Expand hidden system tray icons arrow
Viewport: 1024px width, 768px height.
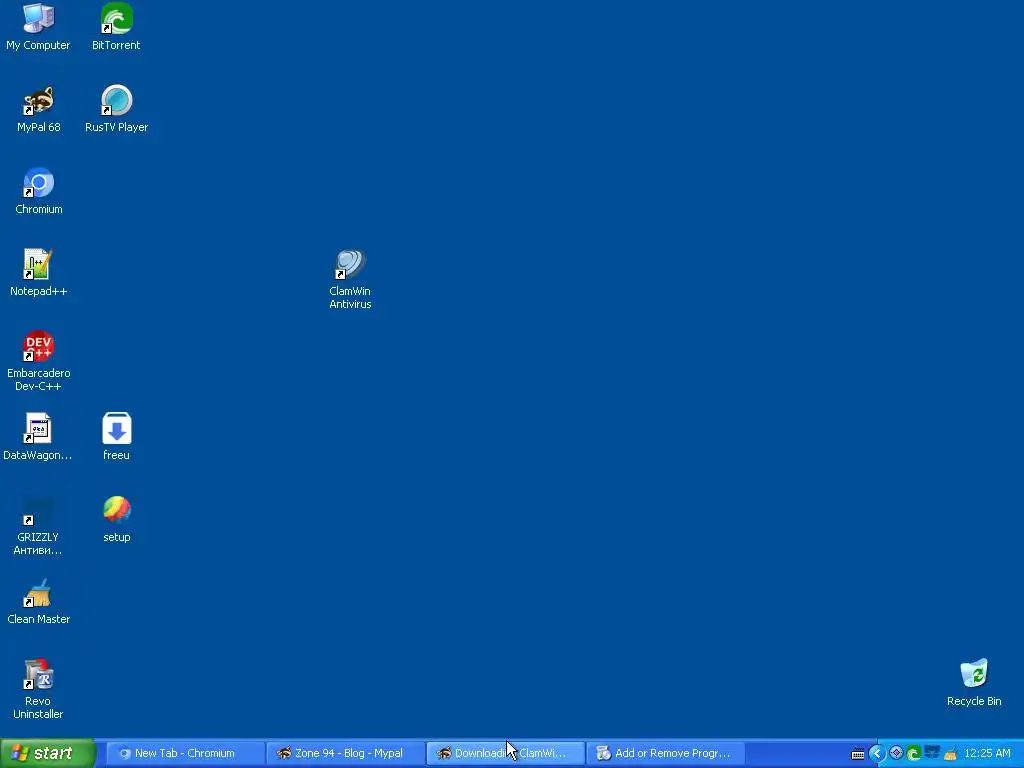(877, 753)
